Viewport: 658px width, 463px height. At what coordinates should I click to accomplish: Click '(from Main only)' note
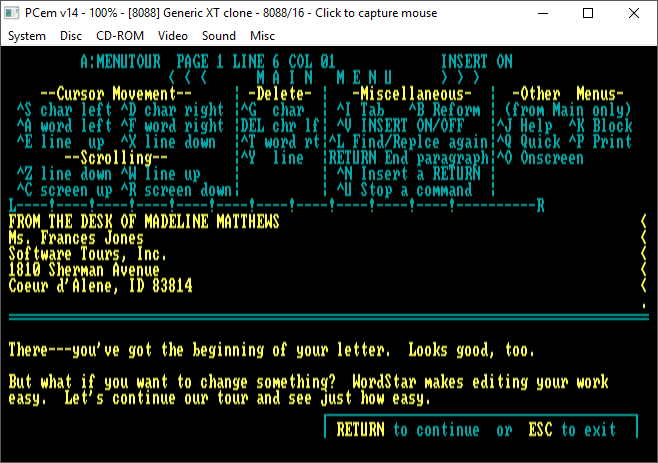(568, 110)
